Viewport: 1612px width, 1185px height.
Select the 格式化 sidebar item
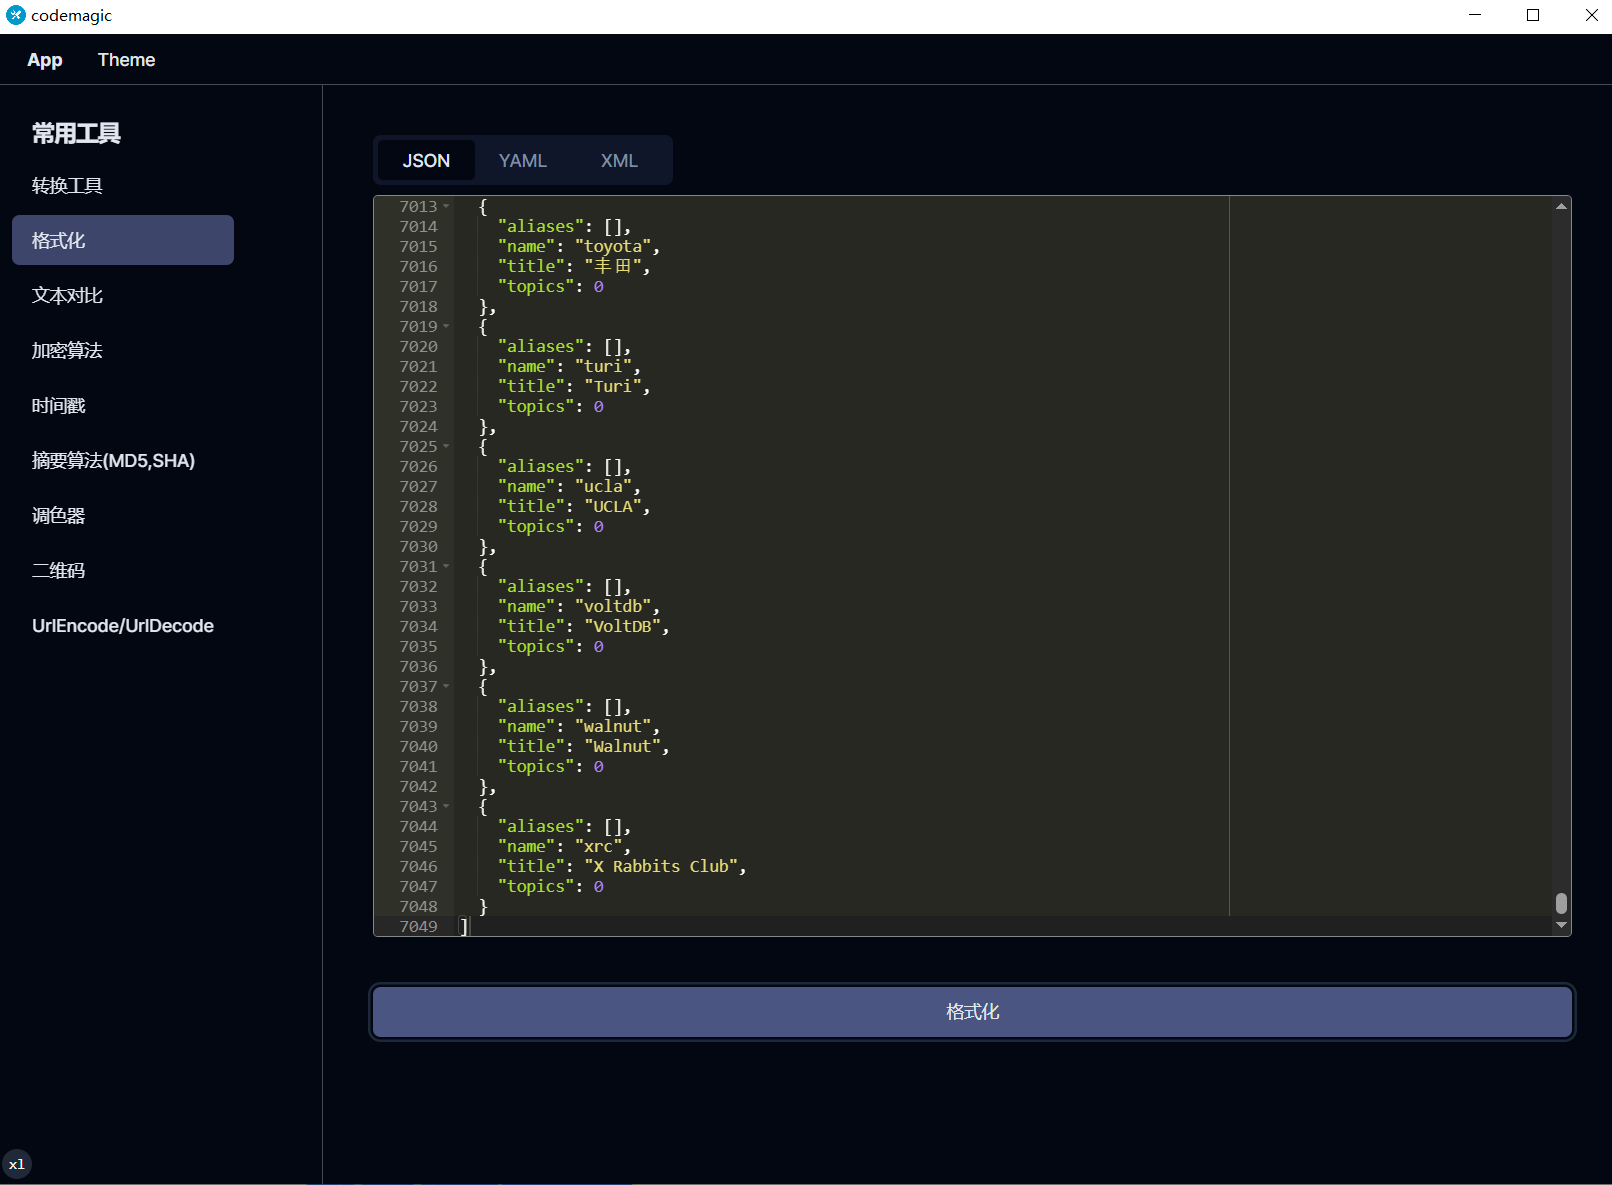tap(123, 240)
